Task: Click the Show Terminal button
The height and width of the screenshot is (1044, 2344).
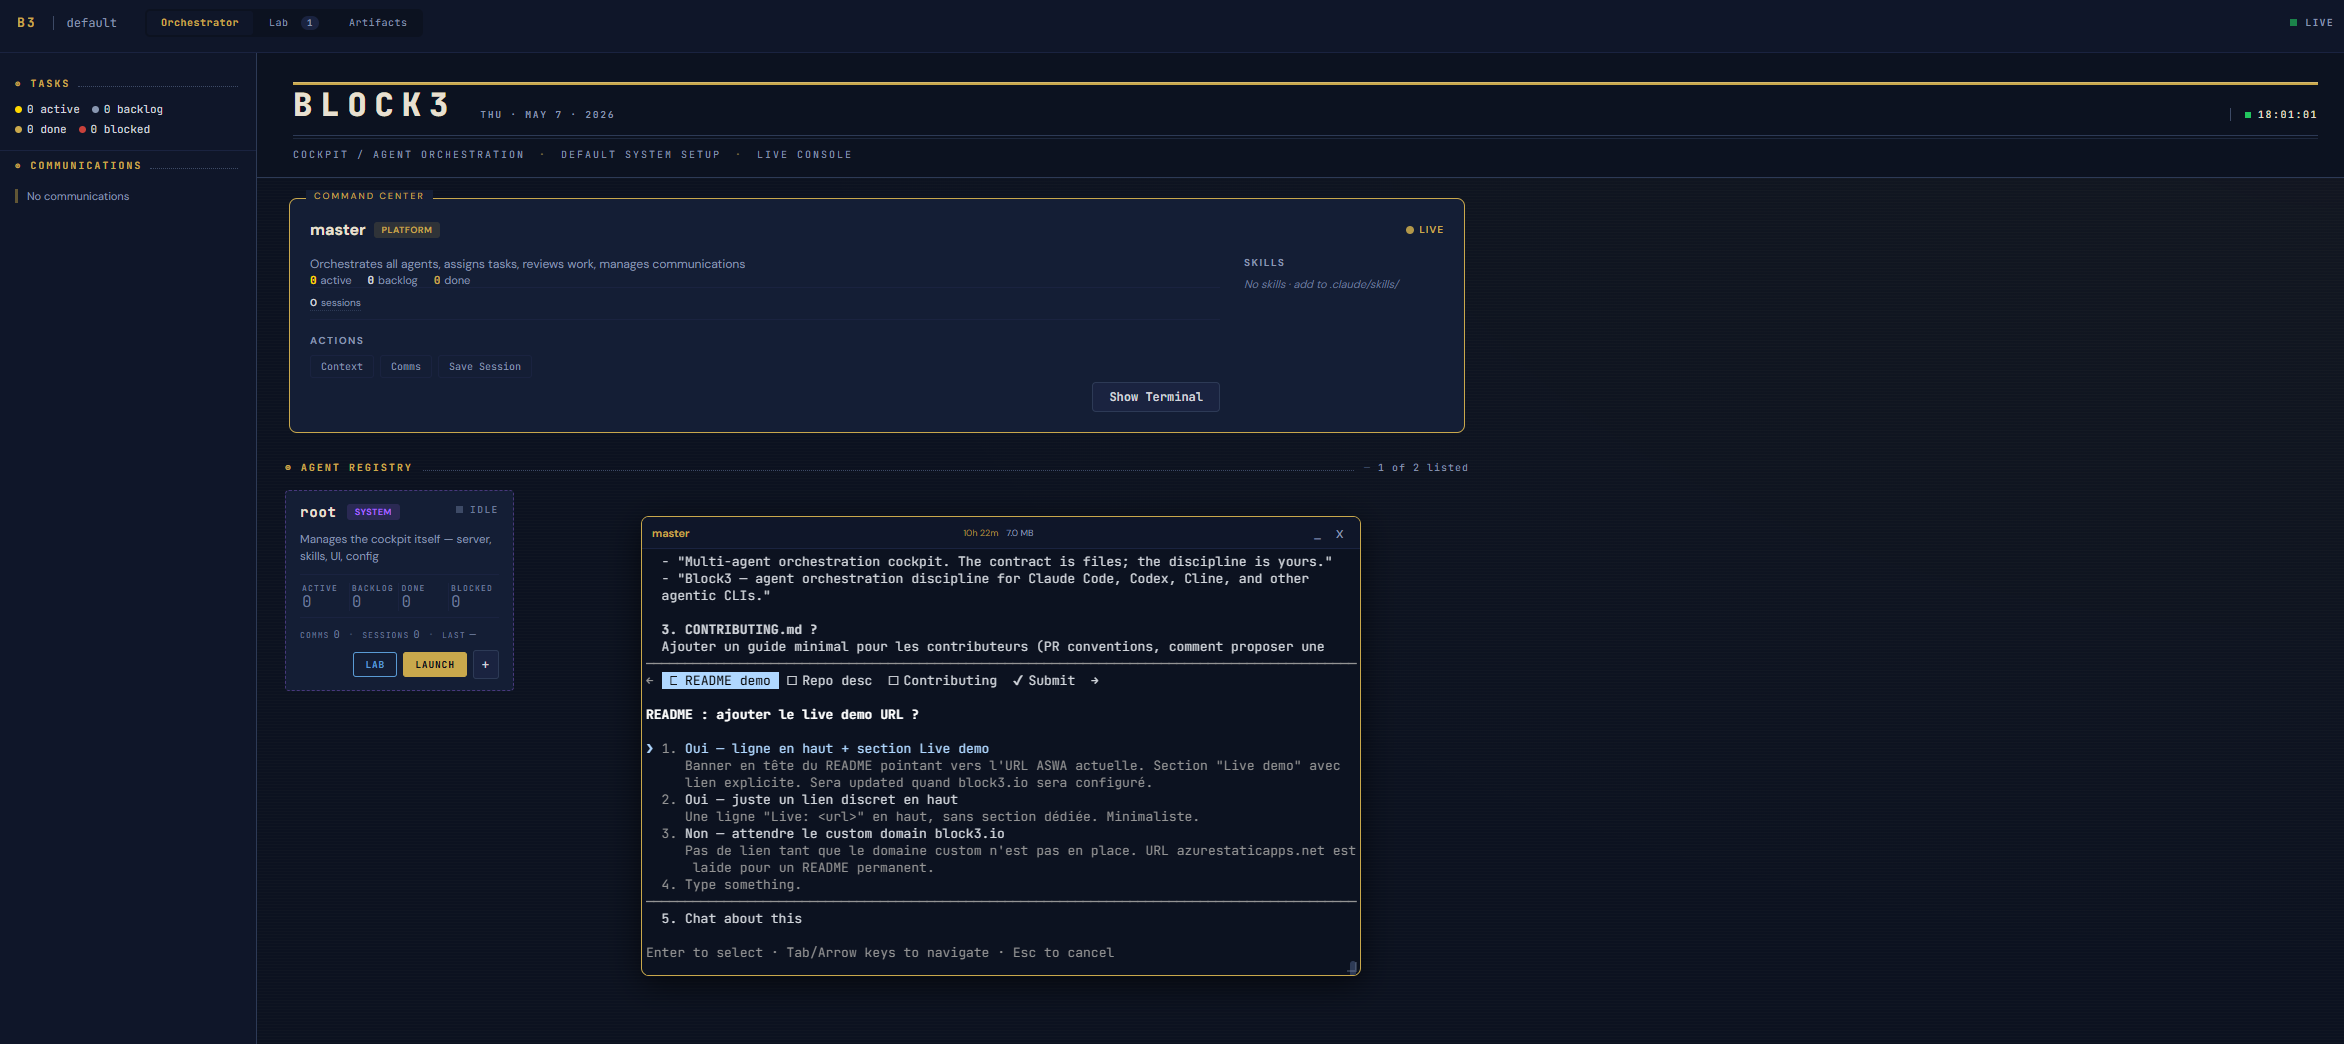Action: pyautogui.click(x=1156, y=397)
